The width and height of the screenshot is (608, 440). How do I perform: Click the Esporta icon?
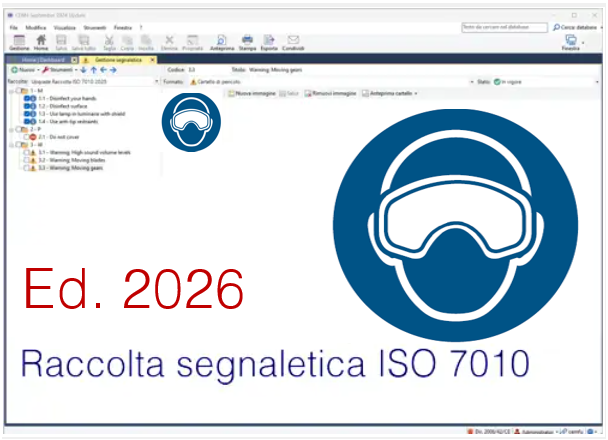(270, 41)
